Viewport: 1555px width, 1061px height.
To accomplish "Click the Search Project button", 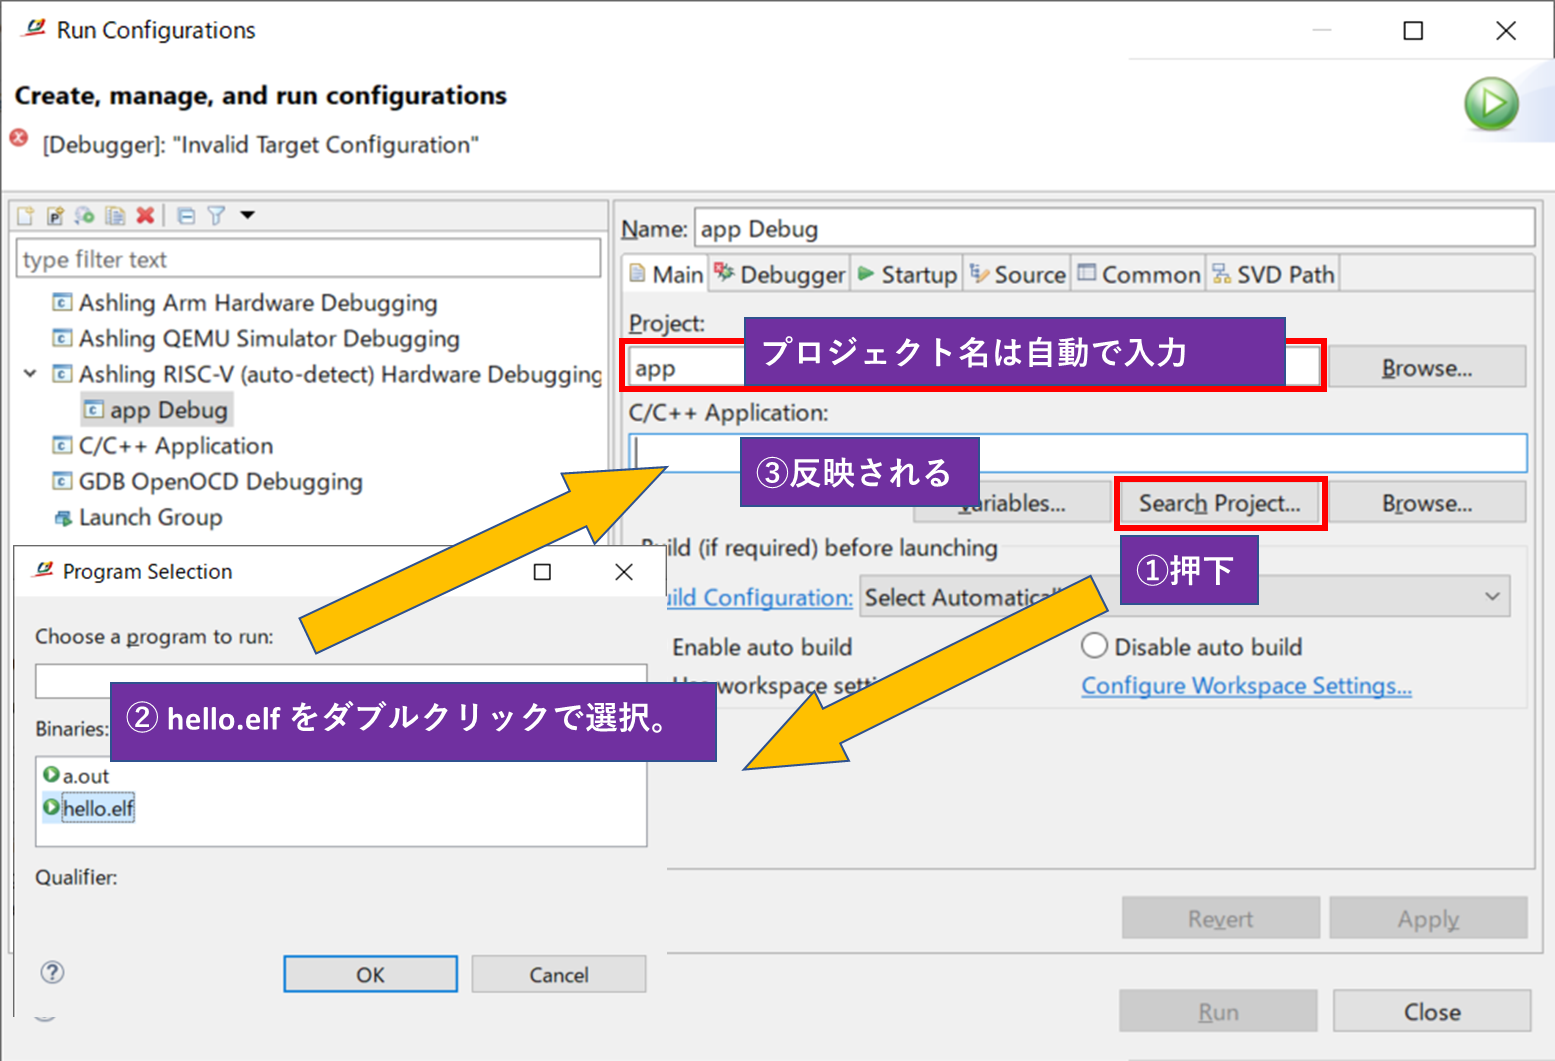I will (x=1220, y=503).
